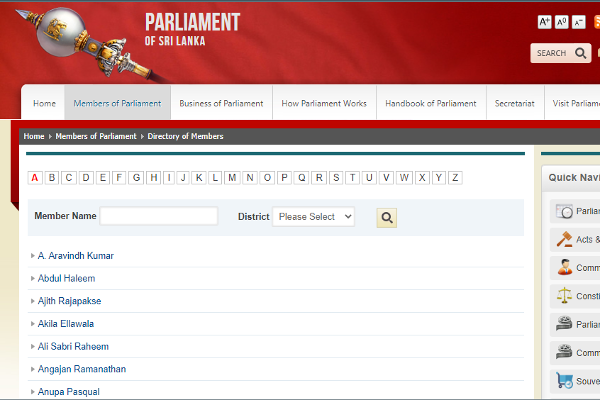
Task: Click Directory of Members breadcrumb
Action: (185, 136)
